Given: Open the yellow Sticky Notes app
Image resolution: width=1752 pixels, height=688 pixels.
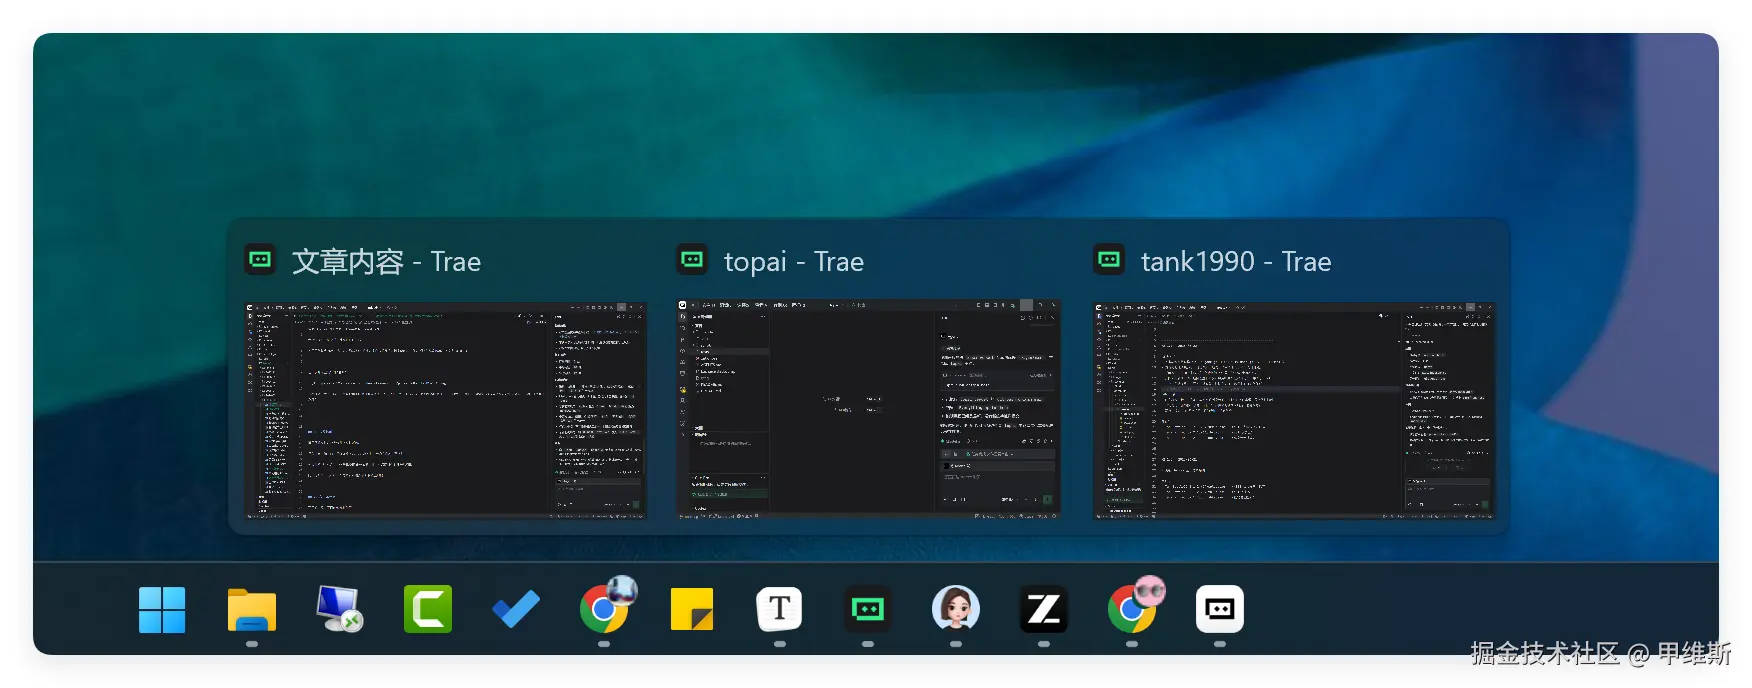Looking at the screenshot, I should tap(692, 609).
